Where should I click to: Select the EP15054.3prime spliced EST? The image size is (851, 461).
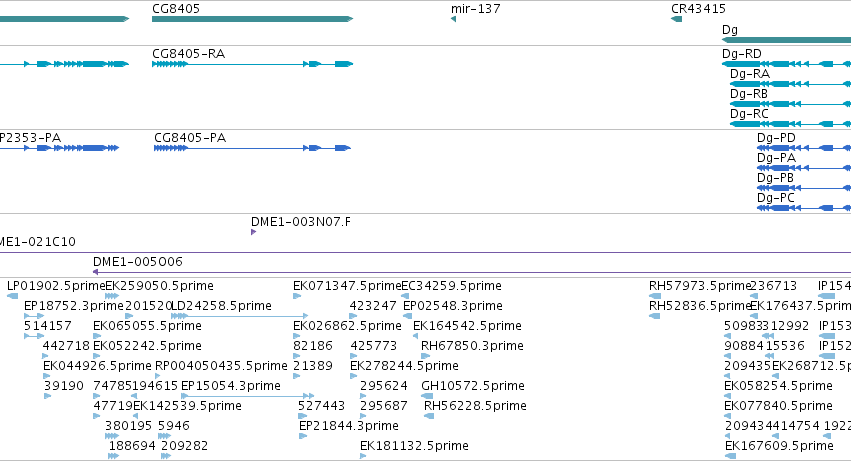click(x=247, y=396)
